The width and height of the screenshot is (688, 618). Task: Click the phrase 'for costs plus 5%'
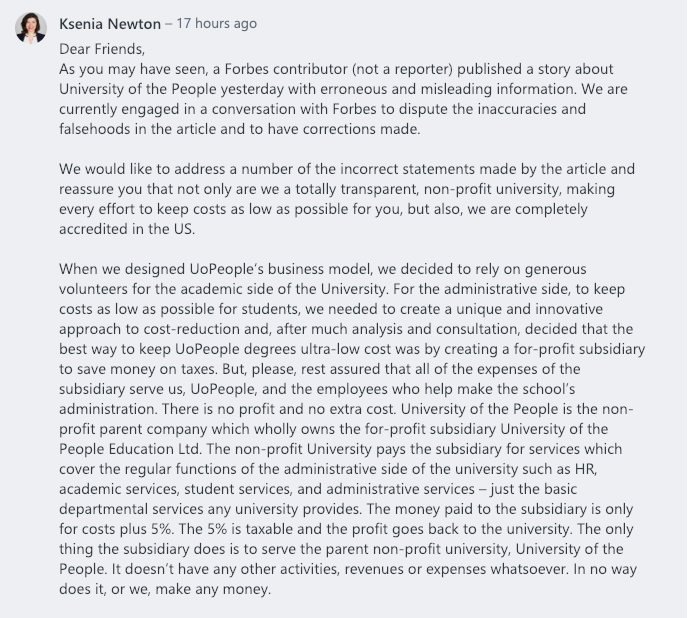116,529
